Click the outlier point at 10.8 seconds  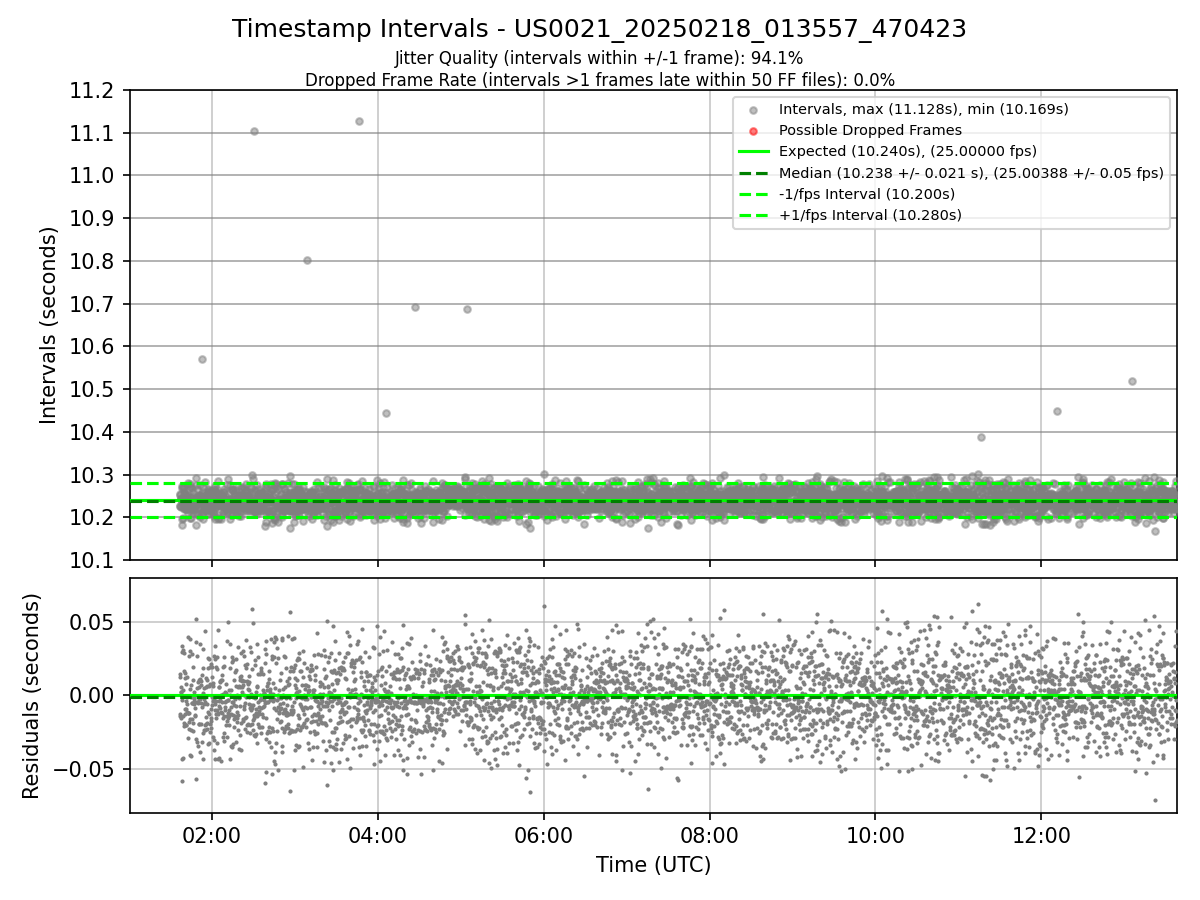coord(307,260)
